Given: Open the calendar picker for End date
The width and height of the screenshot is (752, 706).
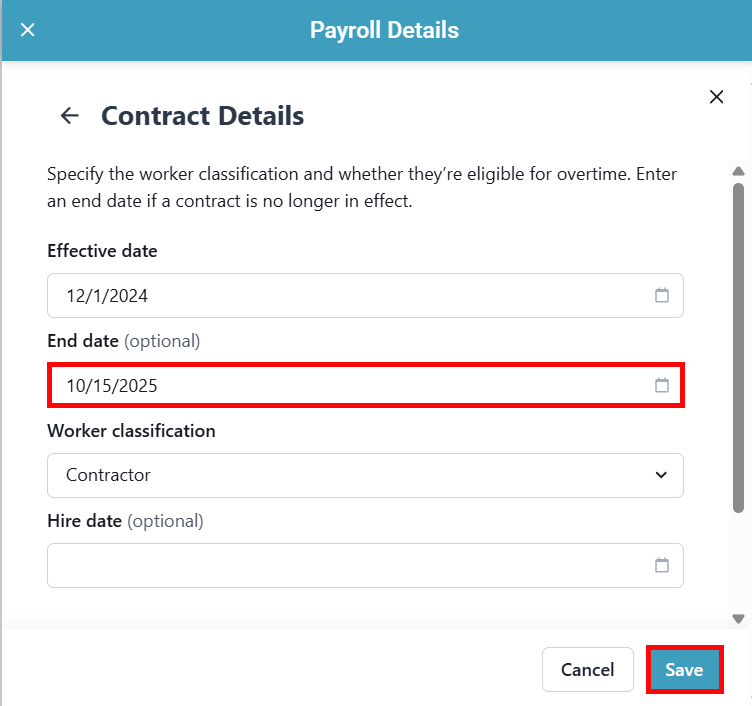Looking at the screenshot, I should (x=661, y=386).
